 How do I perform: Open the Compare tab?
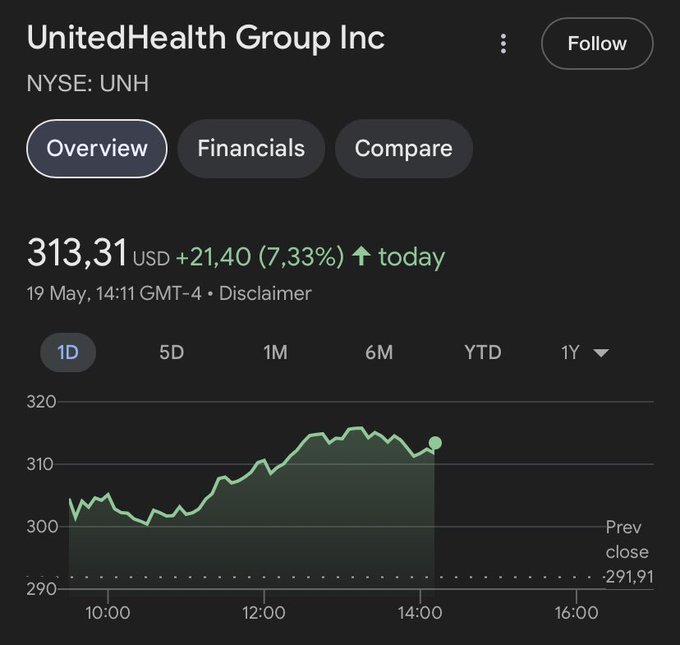[x=403, y=148]
